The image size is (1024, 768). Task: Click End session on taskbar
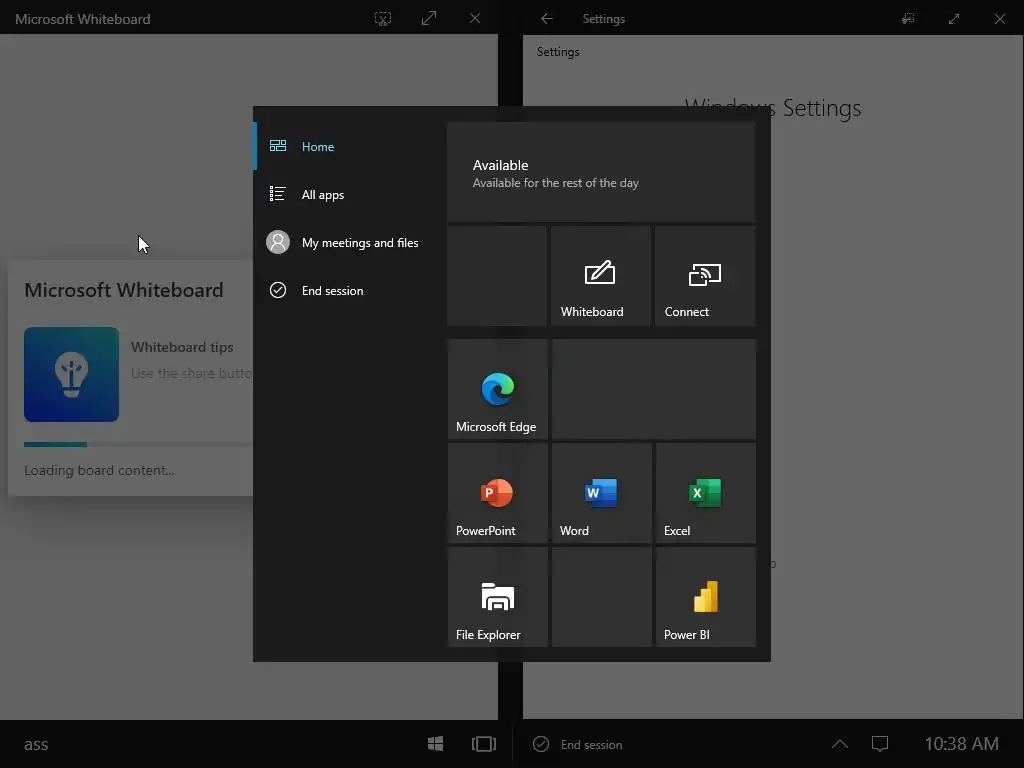pos(578,744)
